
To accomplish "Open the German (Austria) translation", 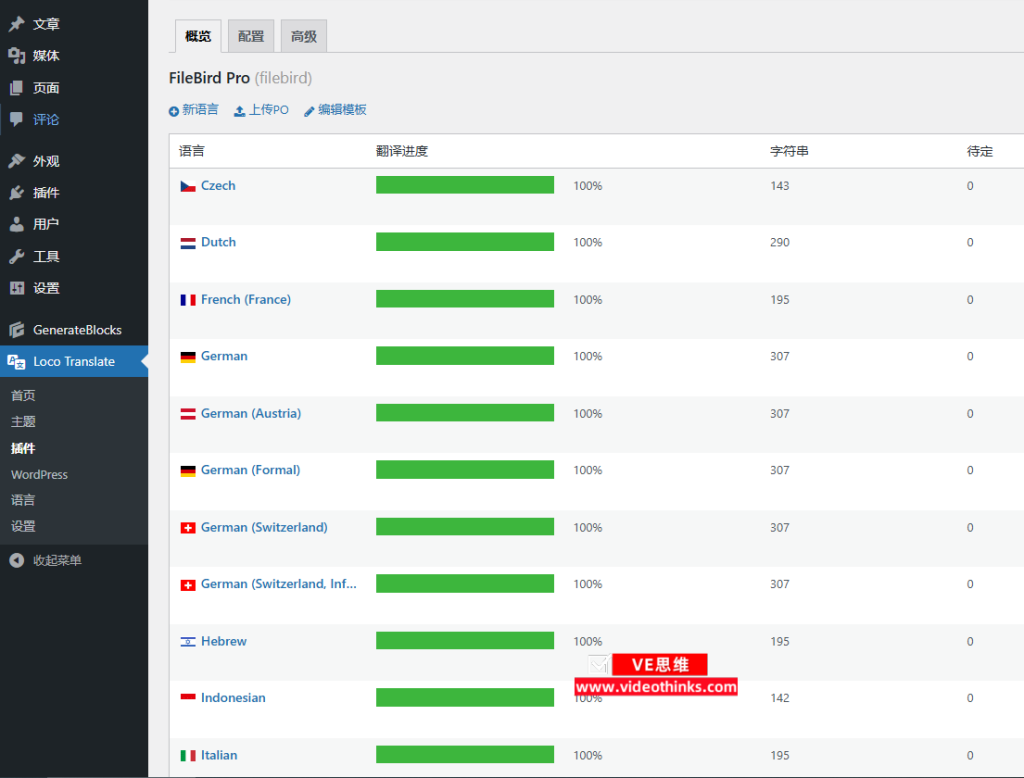I will click(x=251, y=413).
